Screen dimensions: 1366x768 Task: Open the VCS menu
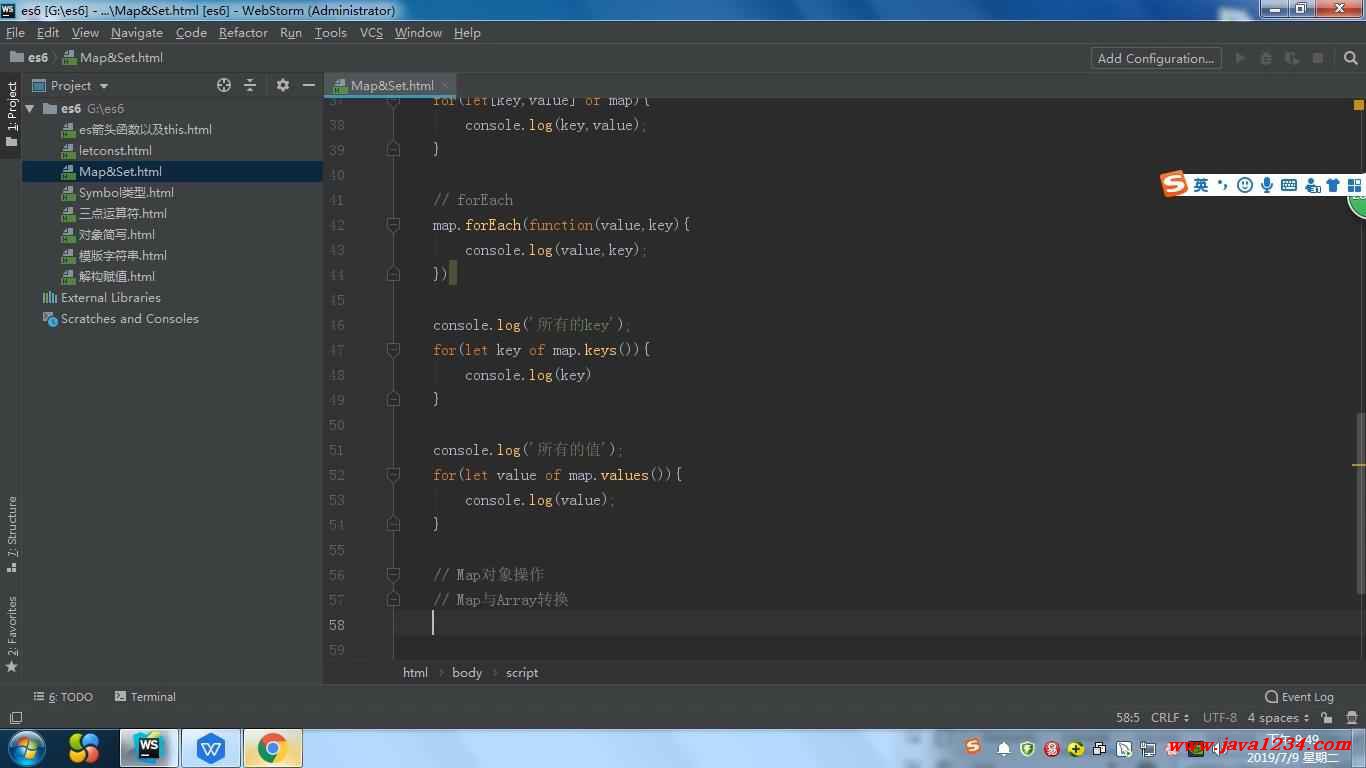(371, 32)
